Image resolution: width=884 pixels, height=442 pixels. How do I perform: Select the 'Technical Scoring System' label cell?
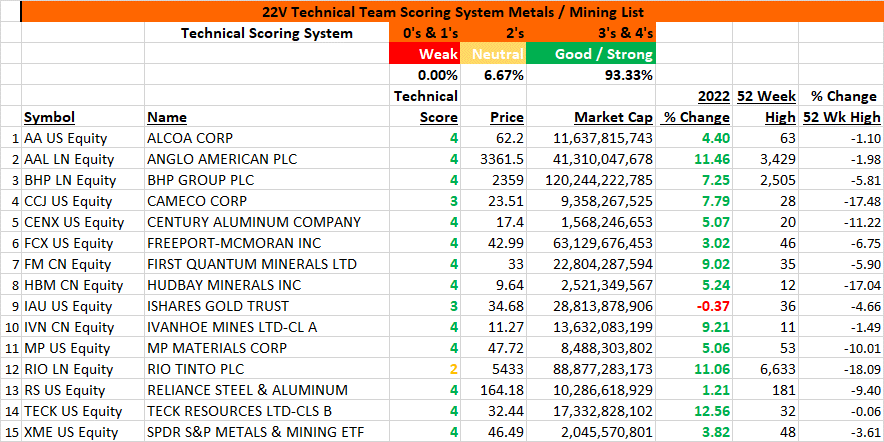click(x=267, y=33)
